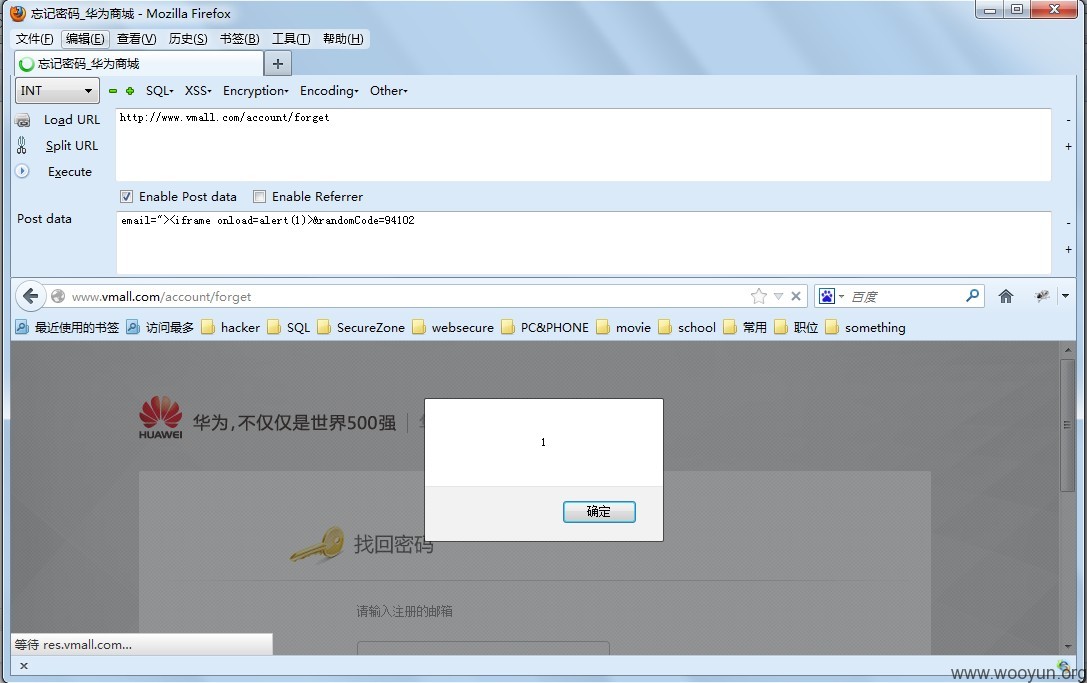This screenshot has height=683, width=1087.
Task: Click the scrollbar up arrow
Action: click(1067, 350)
